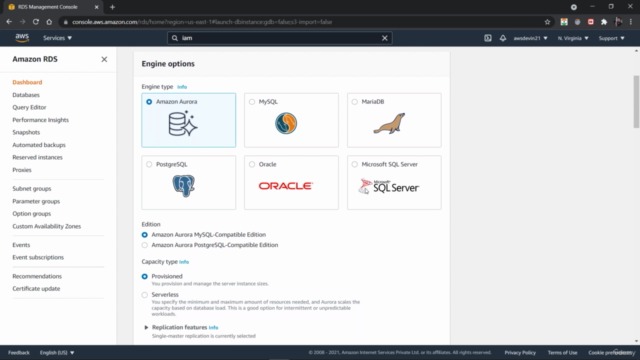This screenshot has width=640, height=360.
Task: Open Parameter groups in sidebar
Action: tap(36, 201)
